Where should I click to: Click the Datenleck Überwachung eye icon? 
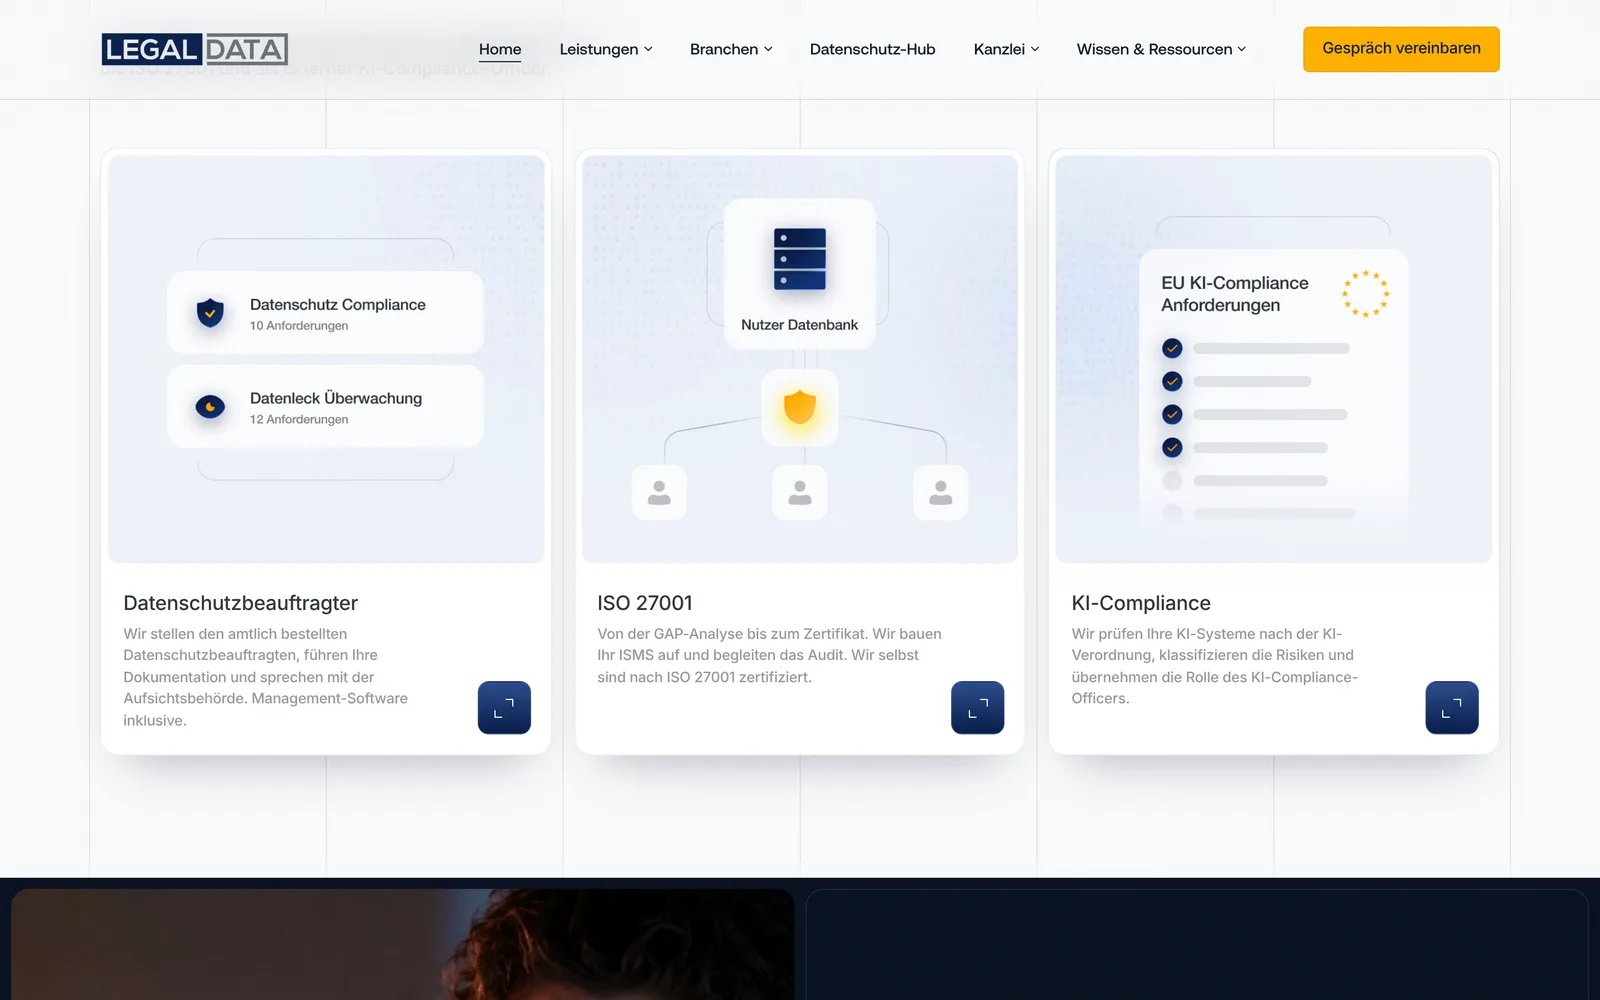[210, 407]
